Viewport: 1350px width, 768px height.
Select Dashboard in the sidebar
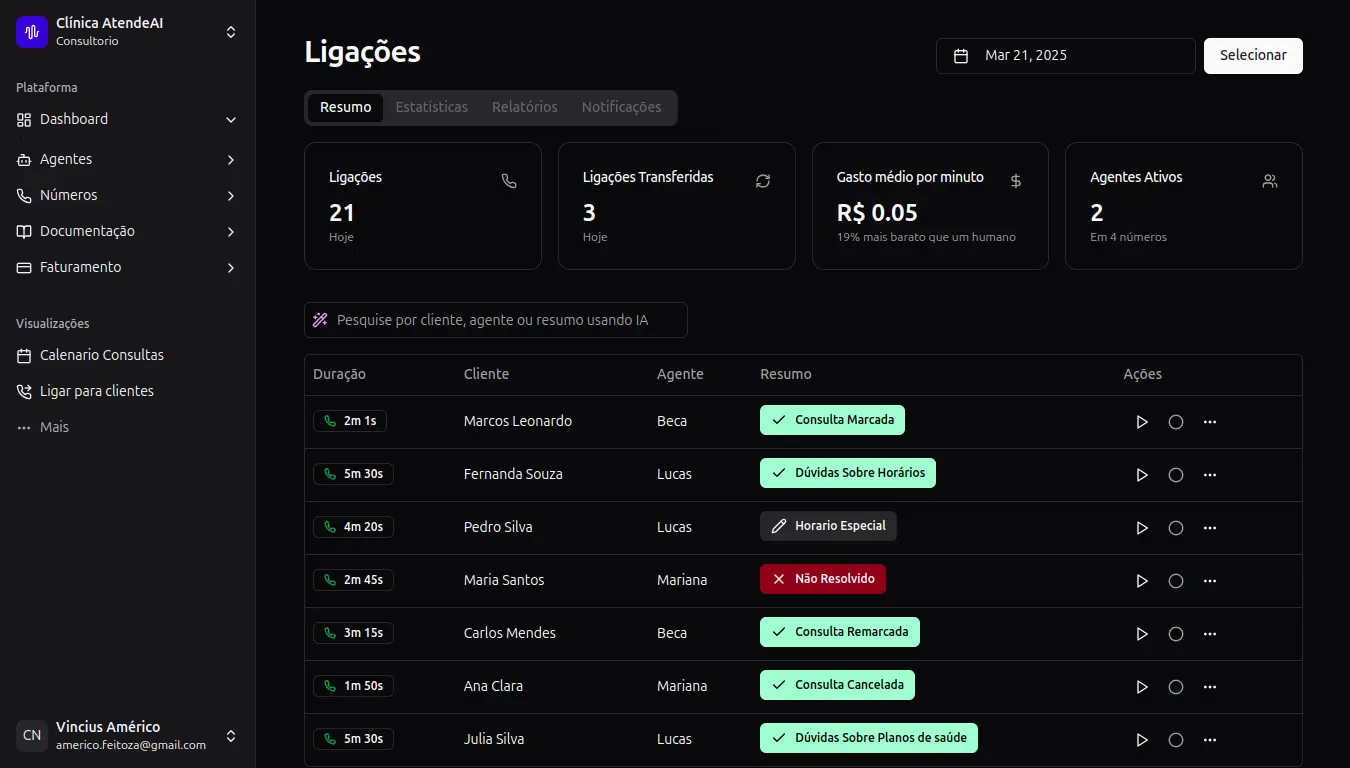(x=72, y=119)
